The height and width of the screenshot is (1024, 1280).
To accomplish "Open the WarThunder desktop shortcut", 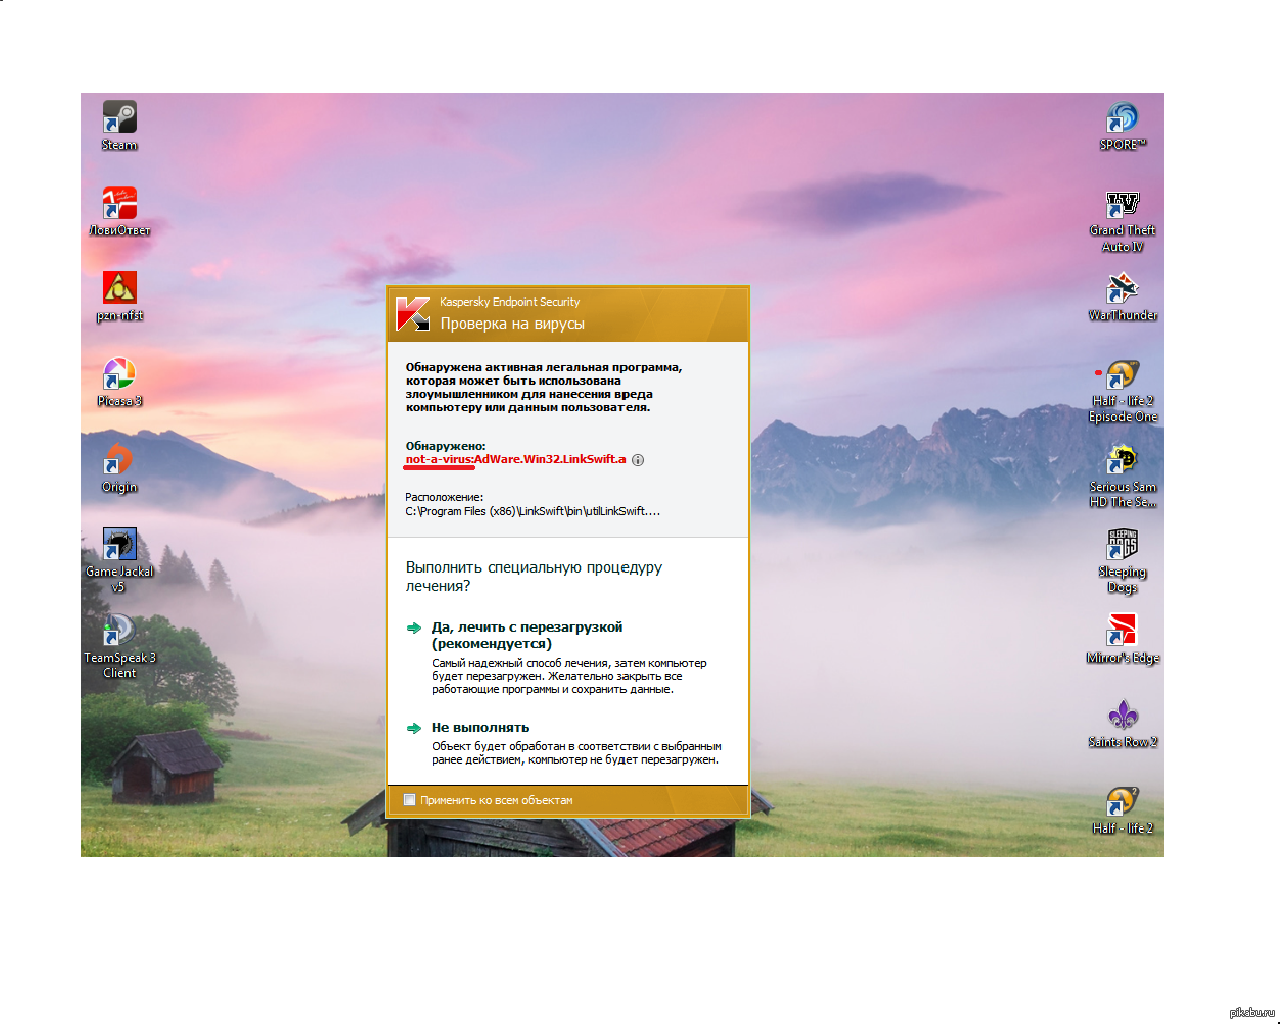I will point(1122,296).
